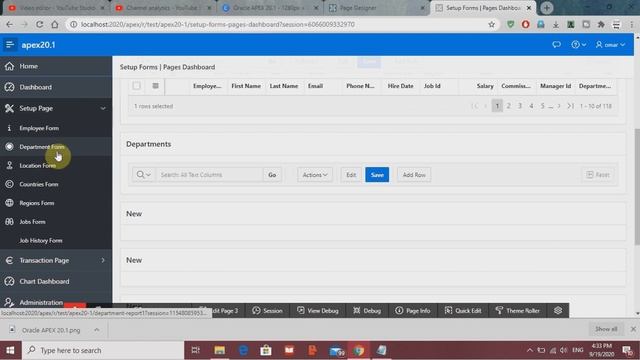Click the Setup Page tools icon
The image size is (640, 360).
9,108
